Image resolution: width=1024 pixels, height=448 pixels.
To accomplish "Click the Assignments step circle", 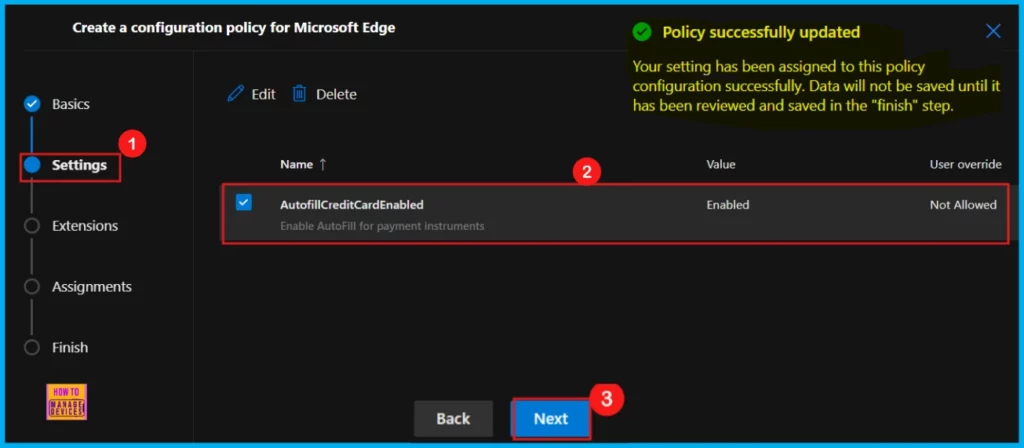I will coord(32,287).
